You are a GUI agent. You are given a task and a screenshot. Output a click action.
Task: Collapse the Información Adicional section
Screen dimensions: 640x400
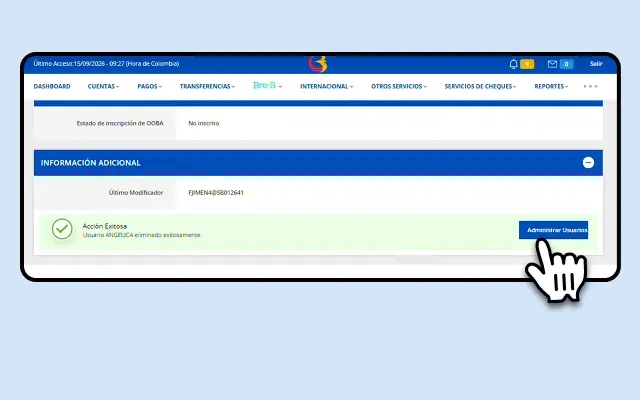coord(588,162)
